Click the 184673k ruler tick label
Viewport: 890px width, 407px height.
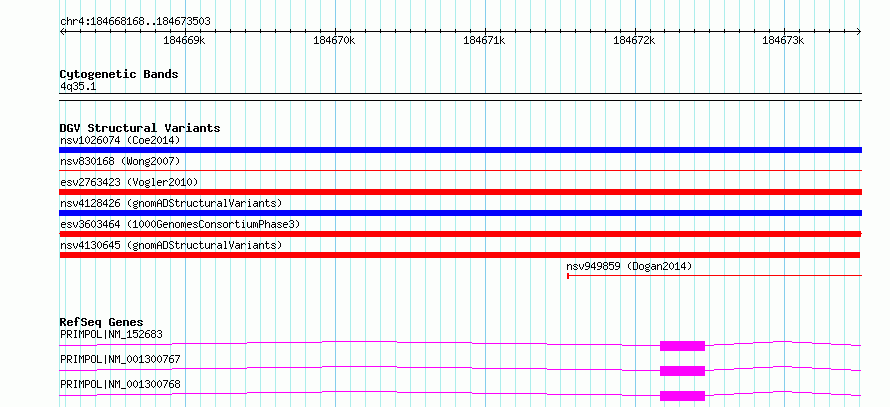point(783,41)
